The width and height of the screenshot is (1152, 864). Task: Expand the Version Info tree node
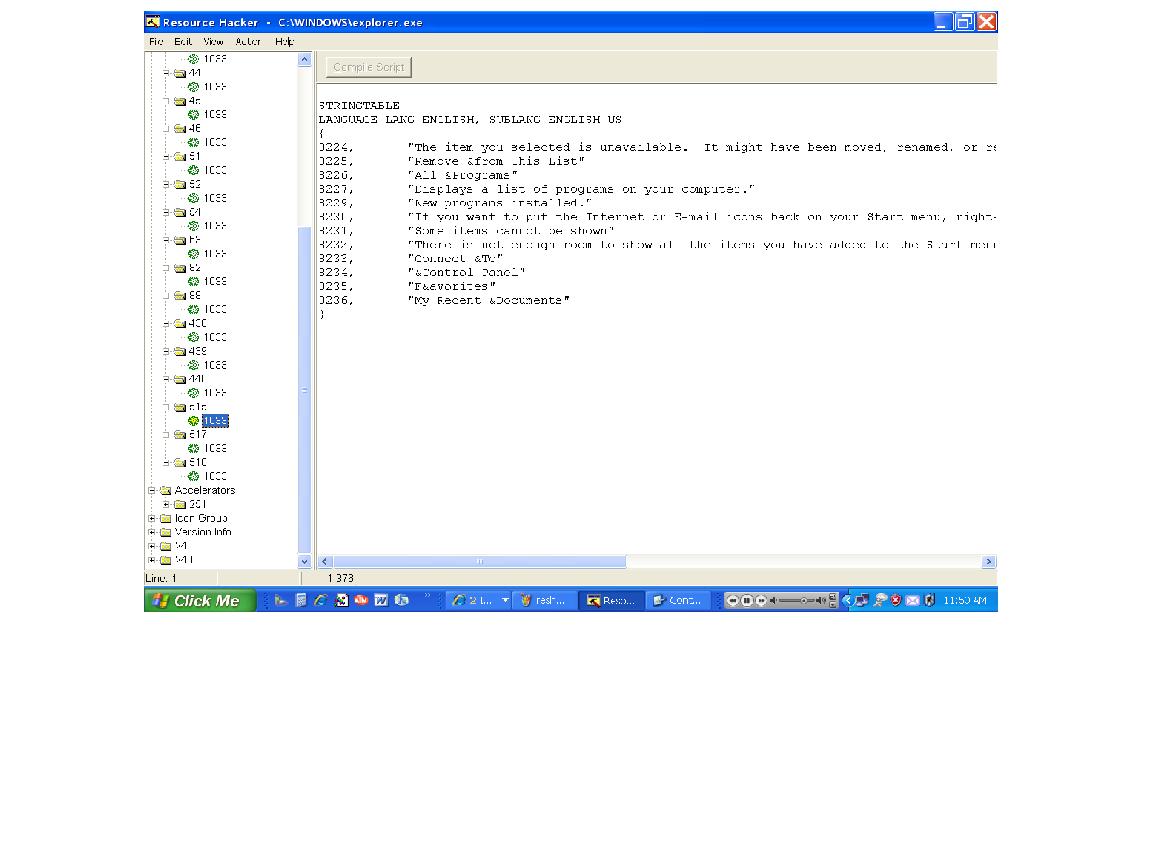pyautogui.click(x=153, y=533)
